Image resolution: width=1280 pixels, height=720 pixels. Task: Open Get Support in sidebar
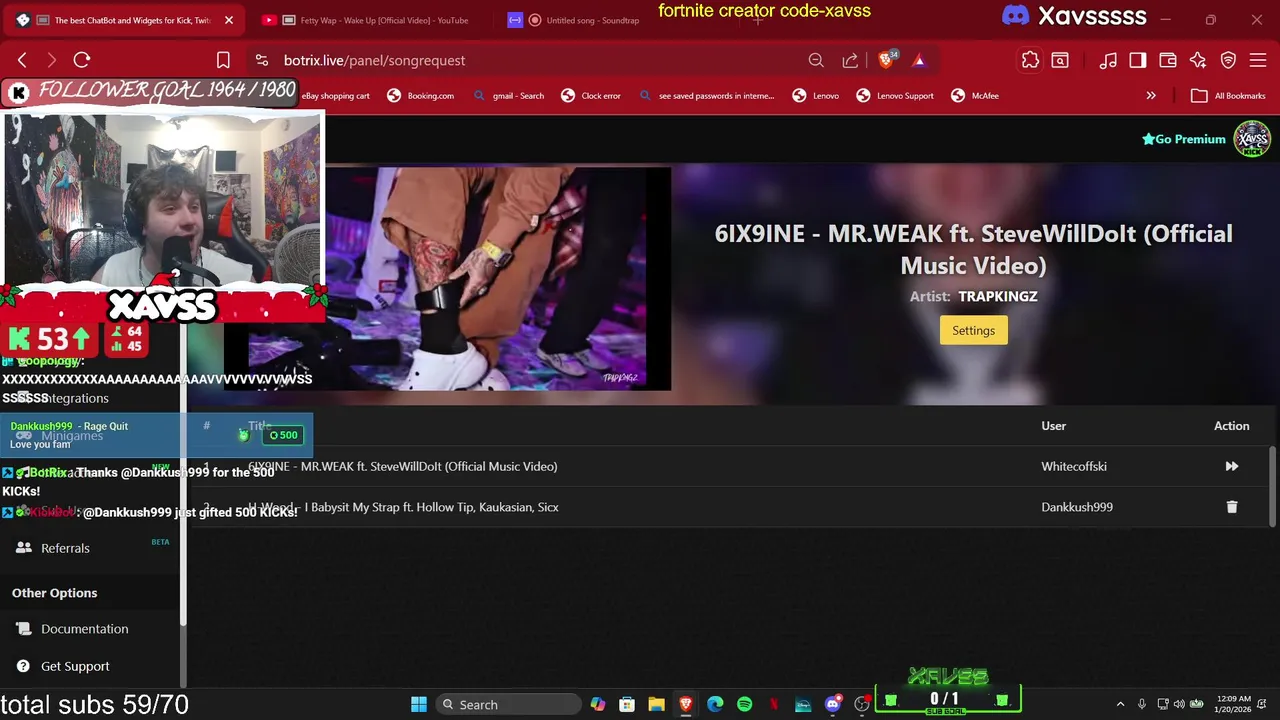[75, 666]
